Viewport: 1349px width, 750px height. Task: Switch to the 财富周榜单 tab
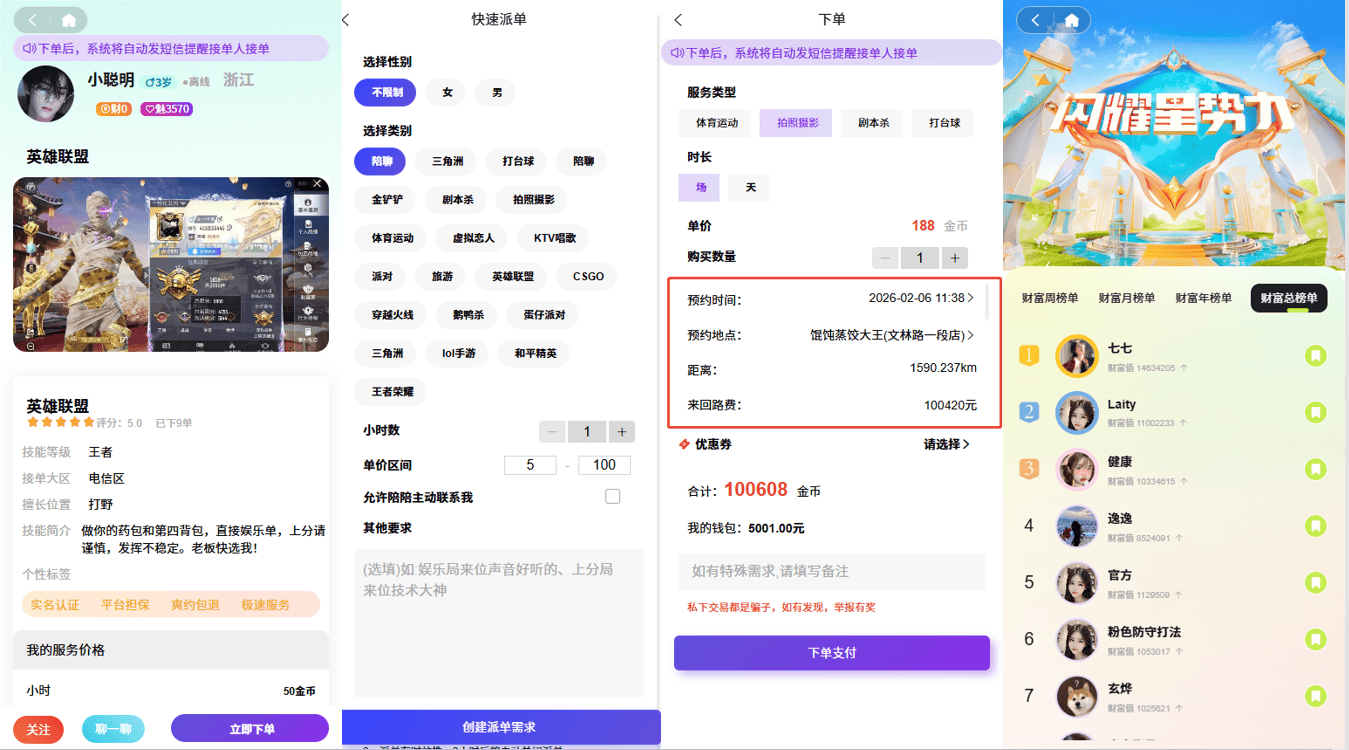1050,298
